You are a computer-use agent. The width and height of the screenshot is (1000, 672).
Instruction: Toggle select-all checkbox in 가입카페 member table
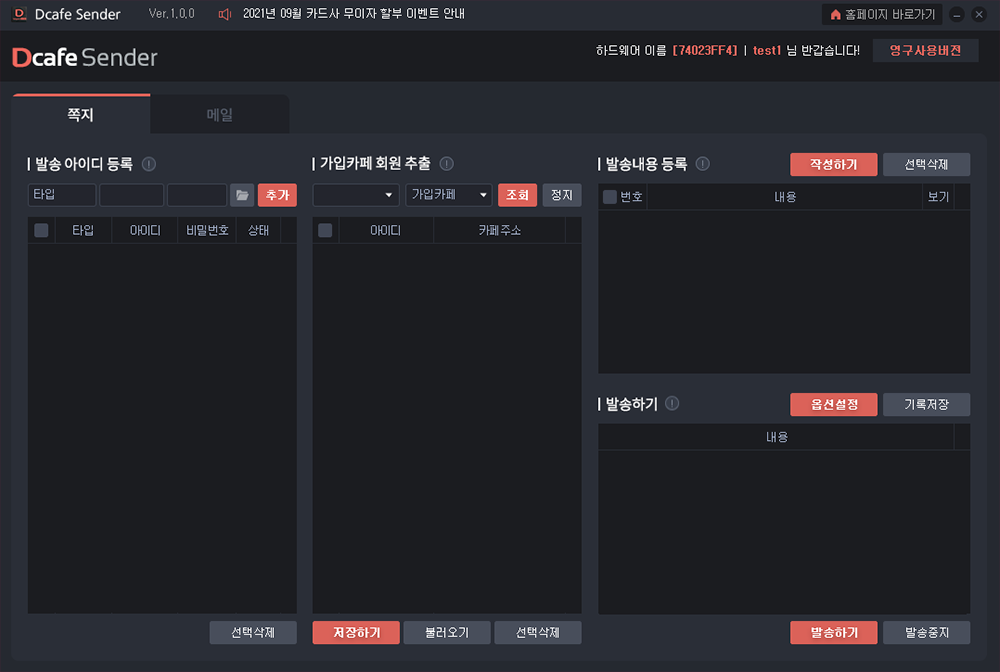pos(325,230)
